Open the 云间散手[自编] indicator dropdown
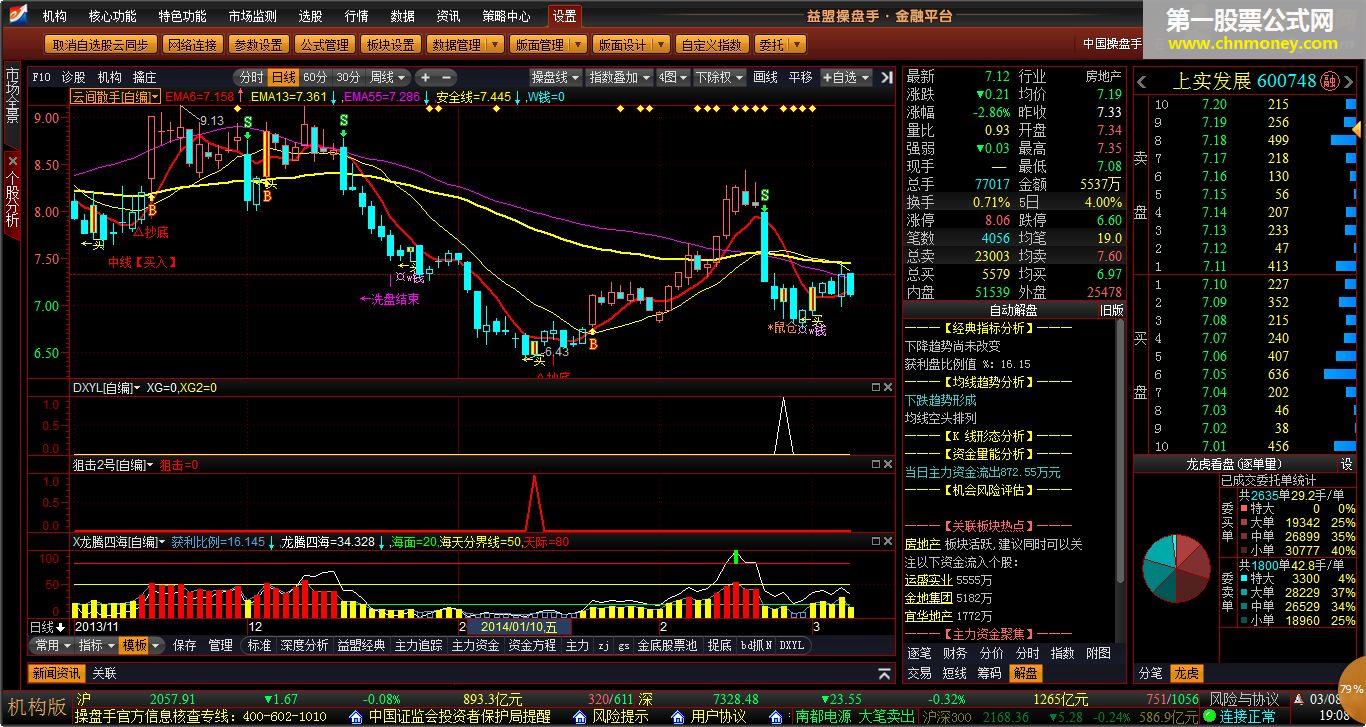The image size is (1366, 727). pos(115,97)
